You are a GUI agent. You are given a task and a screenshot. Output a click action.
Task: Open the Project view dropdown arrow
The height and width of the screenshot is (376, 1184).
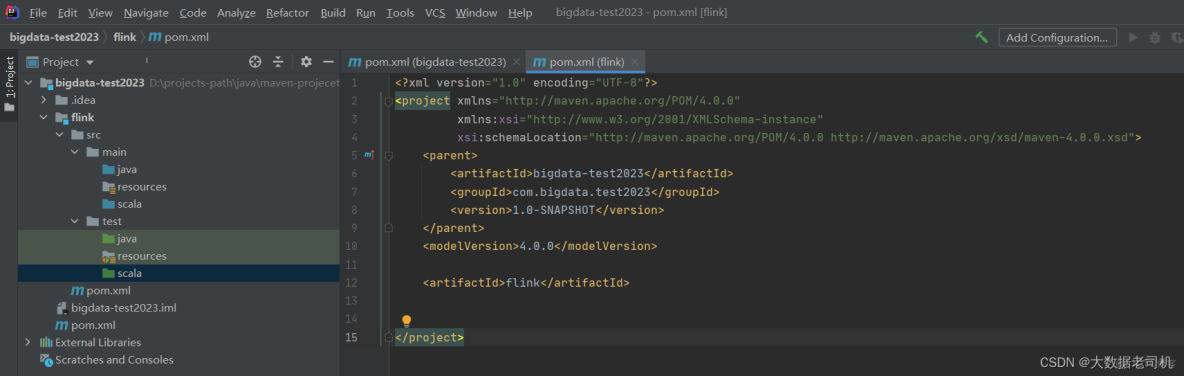pos(90,63)
